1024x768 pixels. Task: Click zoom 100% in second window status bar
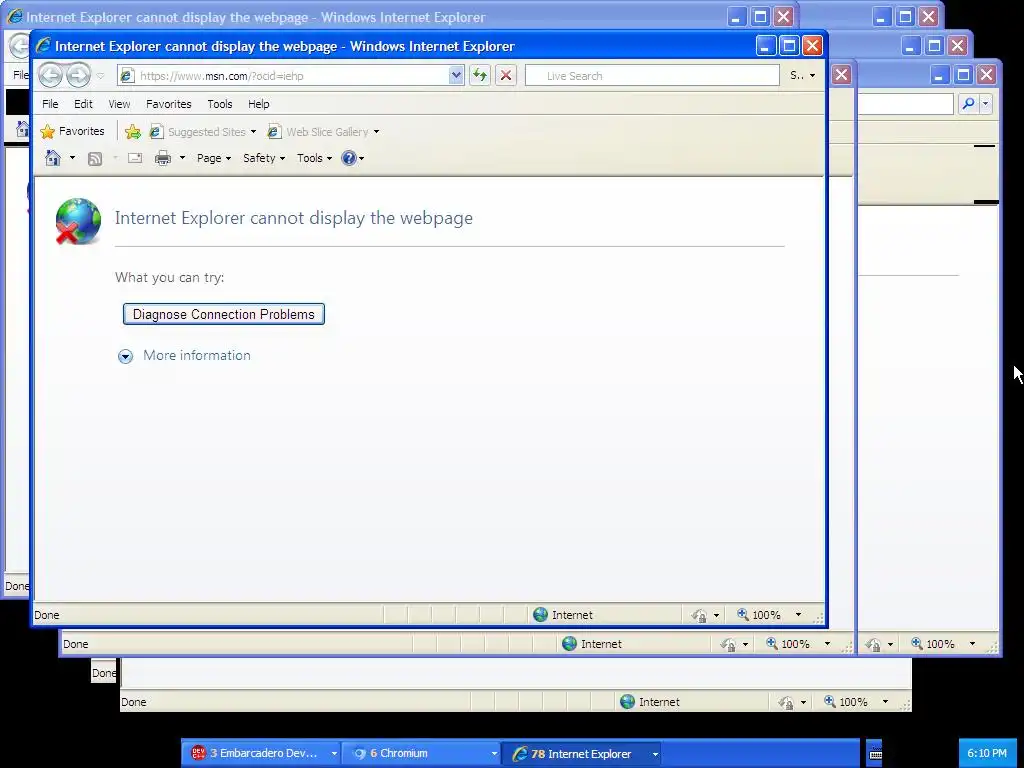click(x=787, y=644)
